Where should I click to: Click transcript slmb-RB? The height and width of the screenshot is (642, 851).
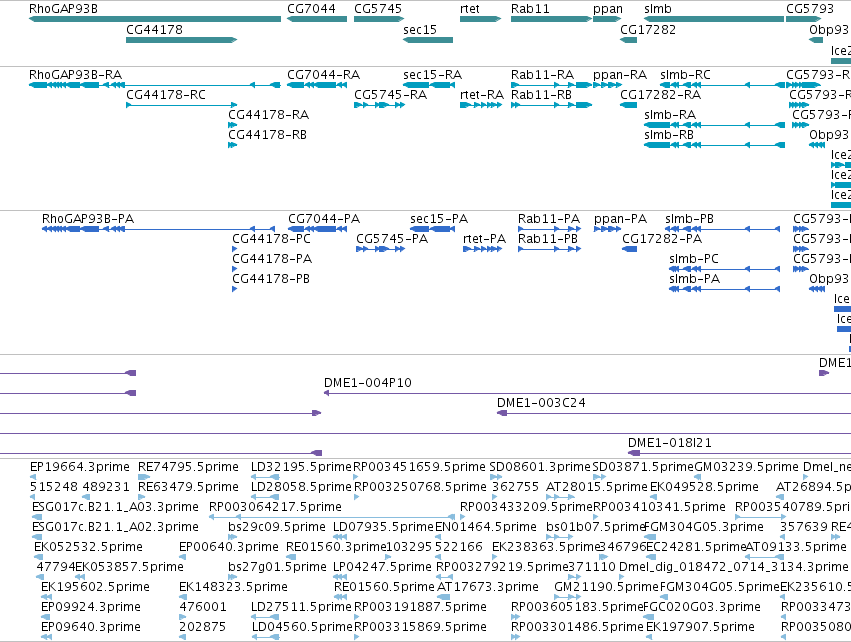[x=714, y=145]
